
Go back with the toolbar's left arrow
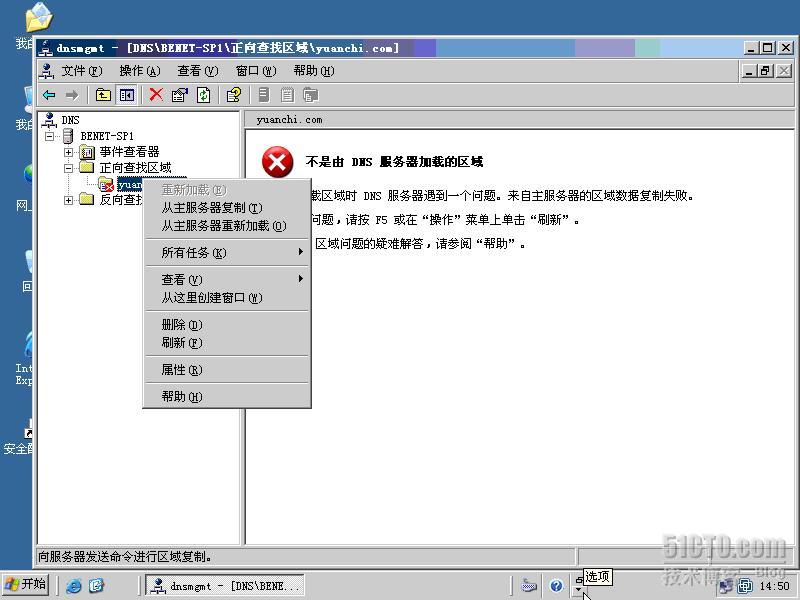49,95
